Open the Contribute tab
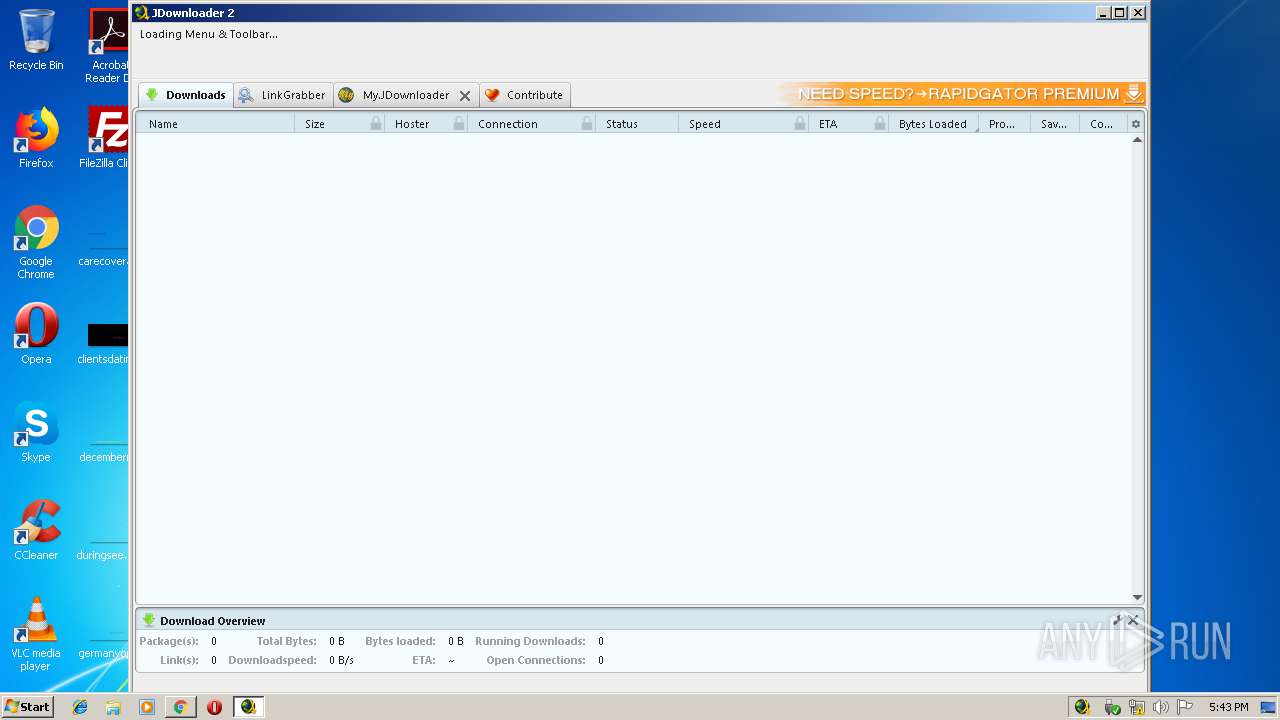Screen dimensions: 1280x720 pos(525,95)
